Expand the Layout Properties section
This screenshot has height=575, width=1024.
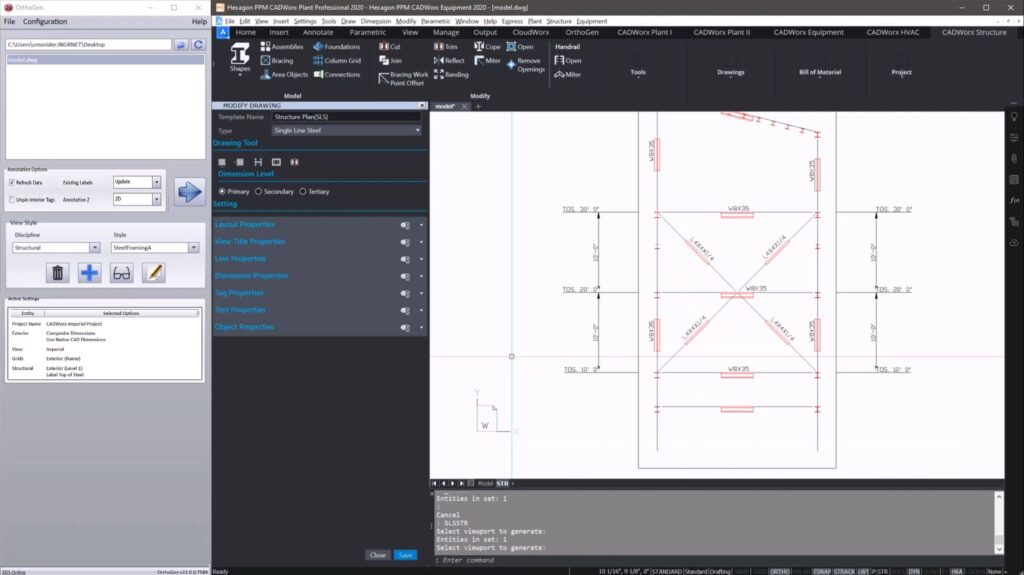[245, 225]
